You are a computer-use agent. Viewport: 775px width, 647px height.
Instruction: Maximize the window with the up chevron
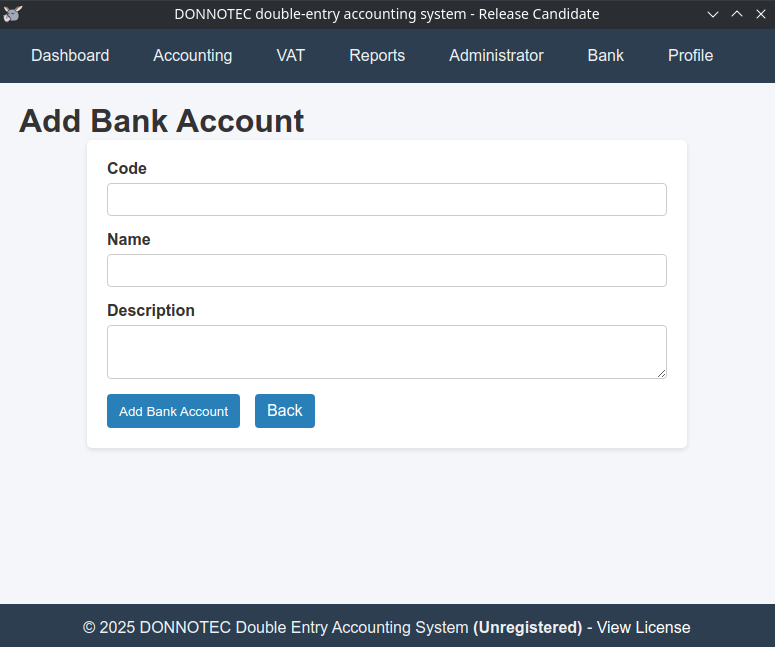click(737, 14)
